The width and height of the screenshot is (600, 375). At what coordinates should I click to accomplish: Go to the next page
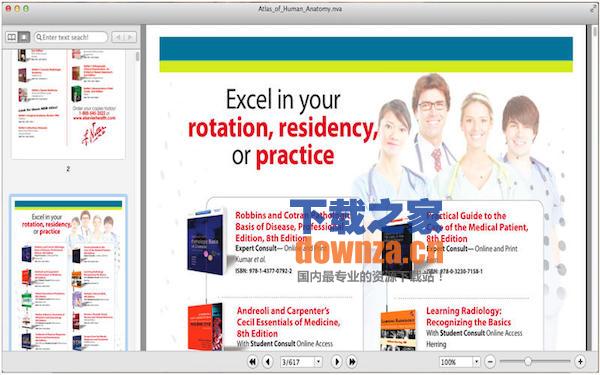(x=337, y=362)
